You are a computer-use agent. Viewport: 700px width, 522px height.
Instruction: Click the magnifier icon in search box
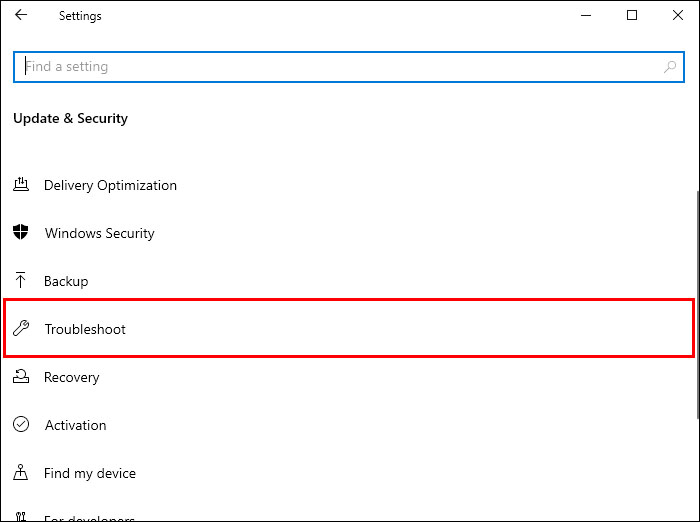tap(669, 67)
